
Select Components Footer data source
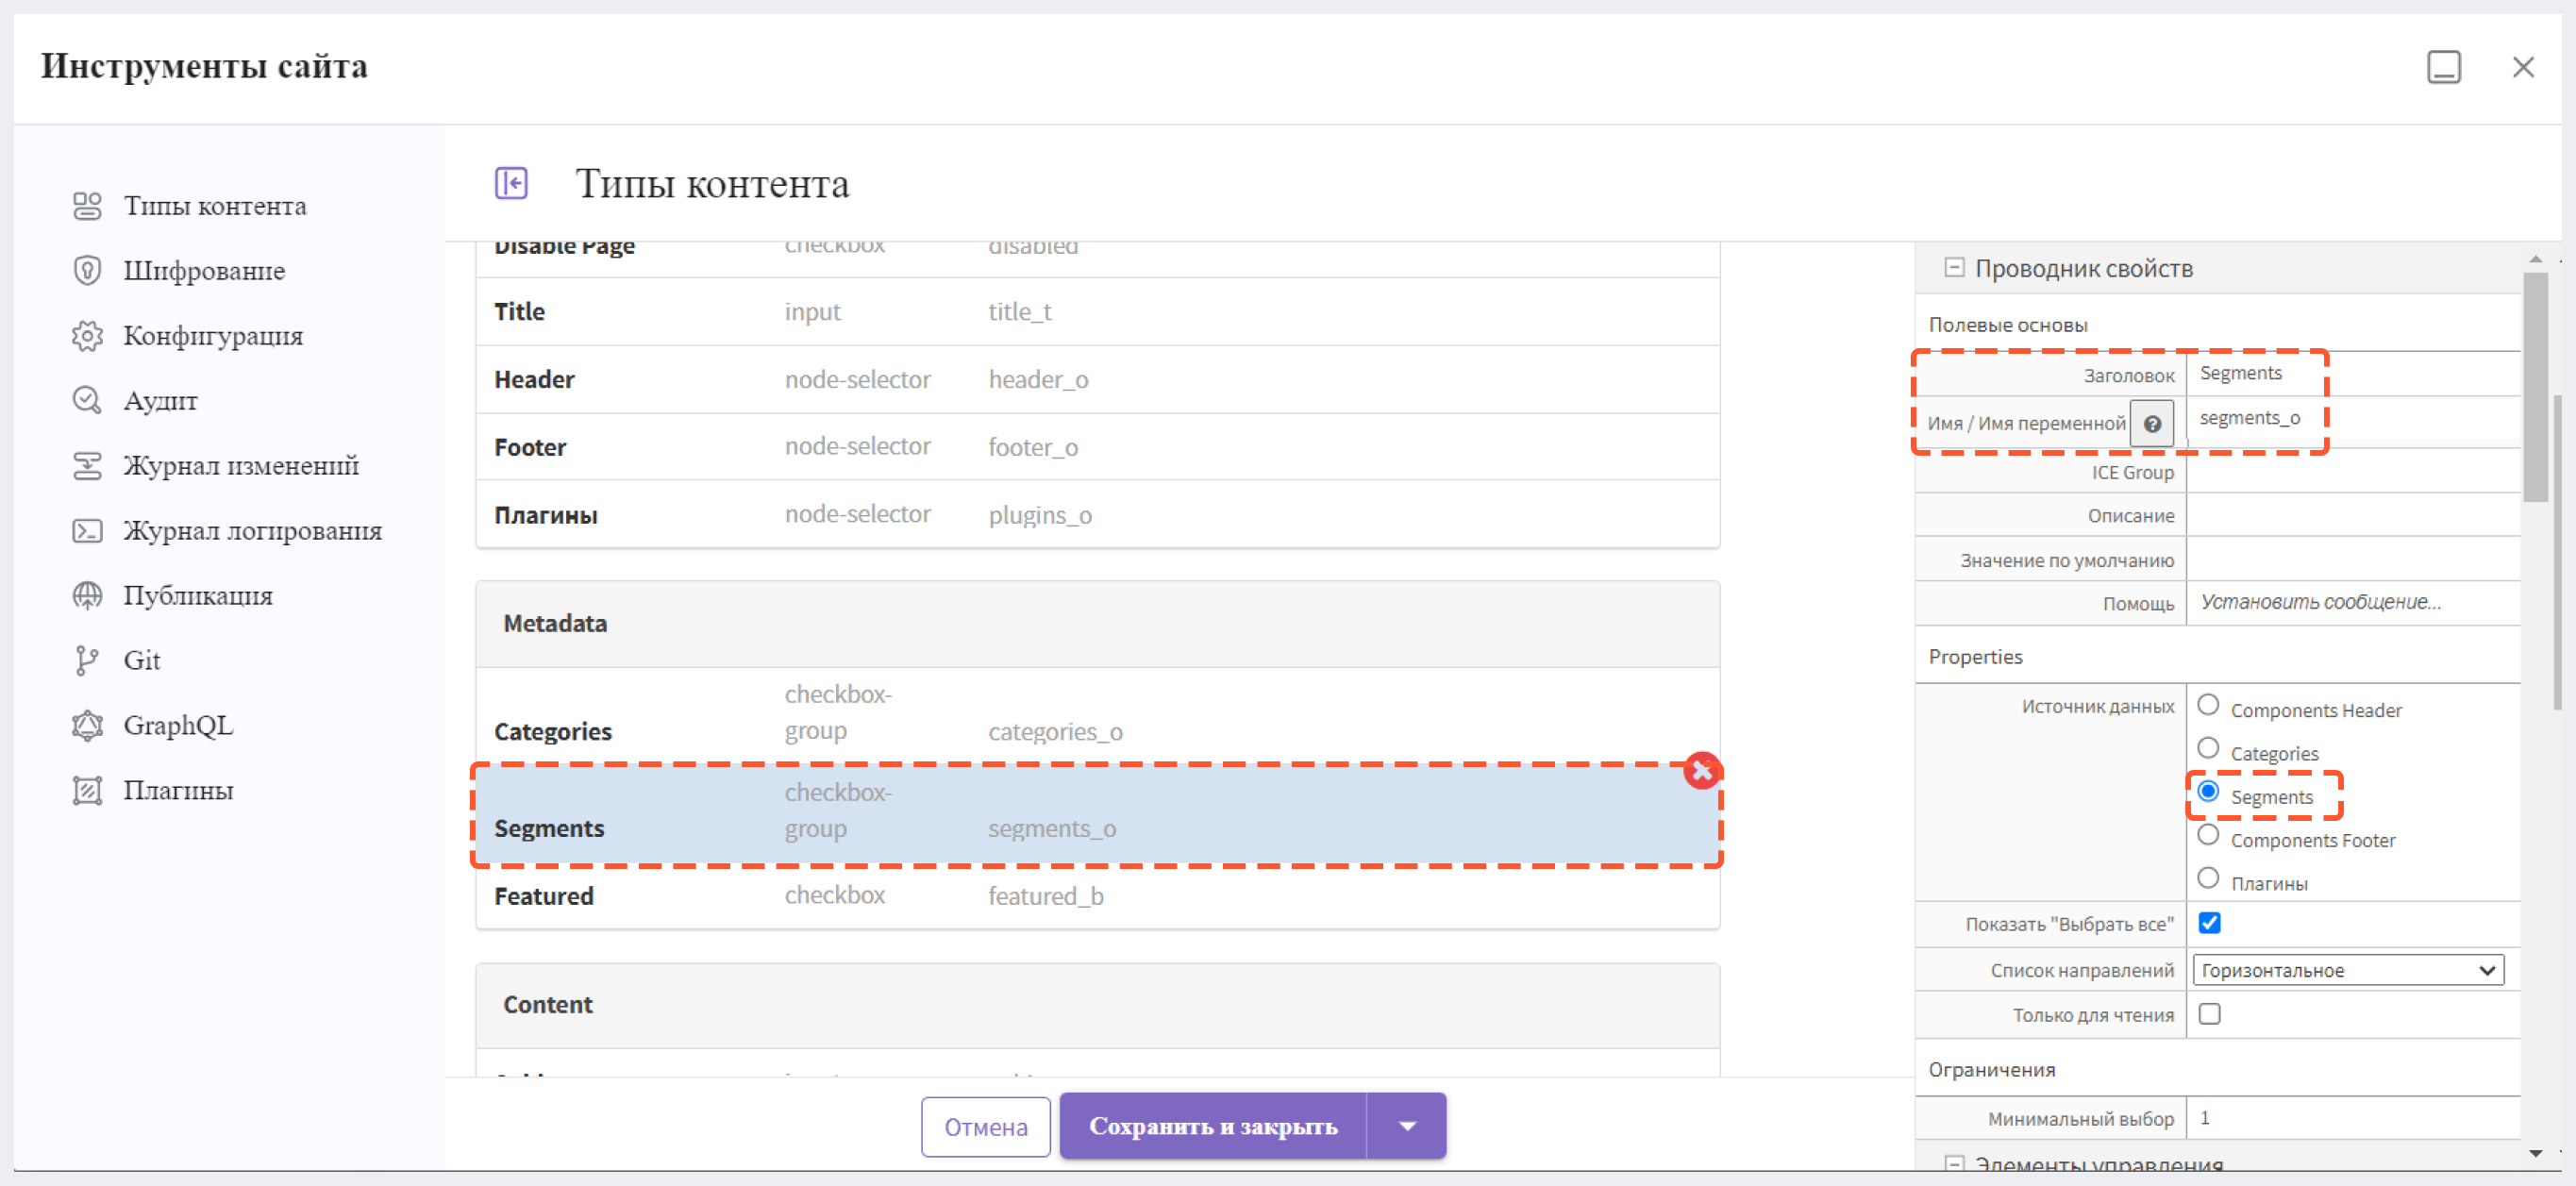(x=2208, y=836)
